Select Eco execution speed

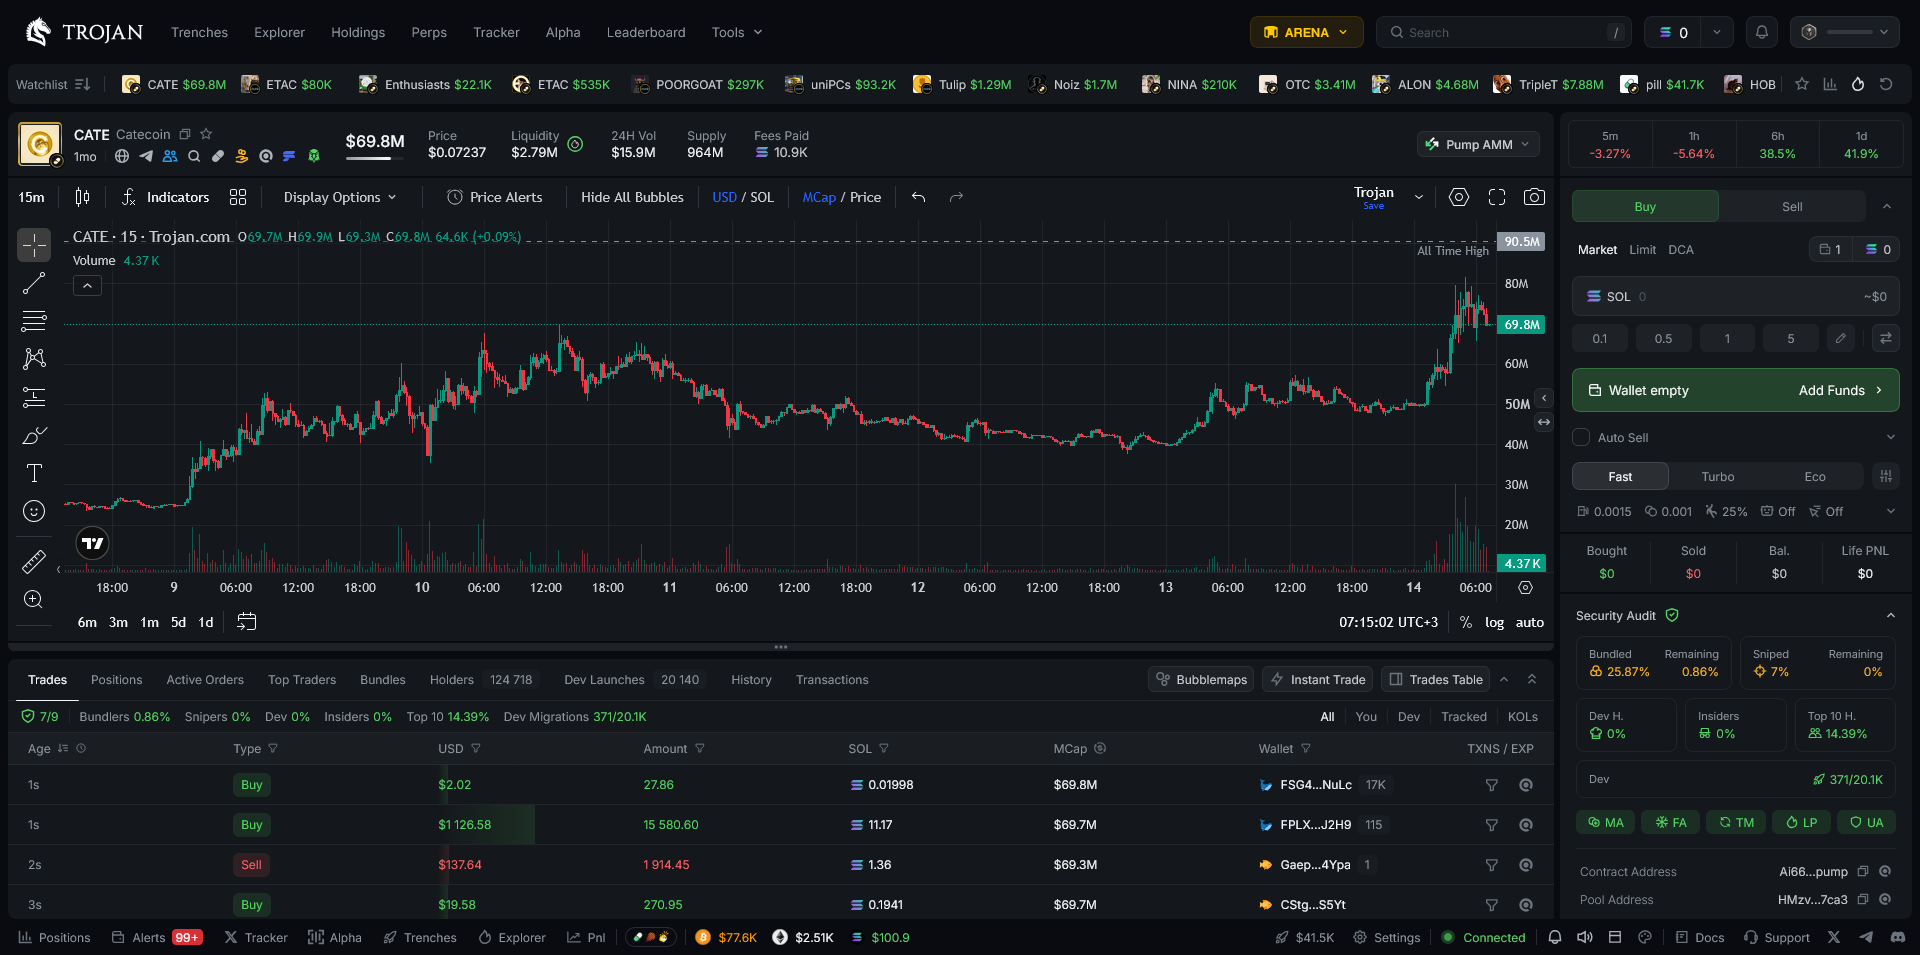click(x=1815, y=477)
